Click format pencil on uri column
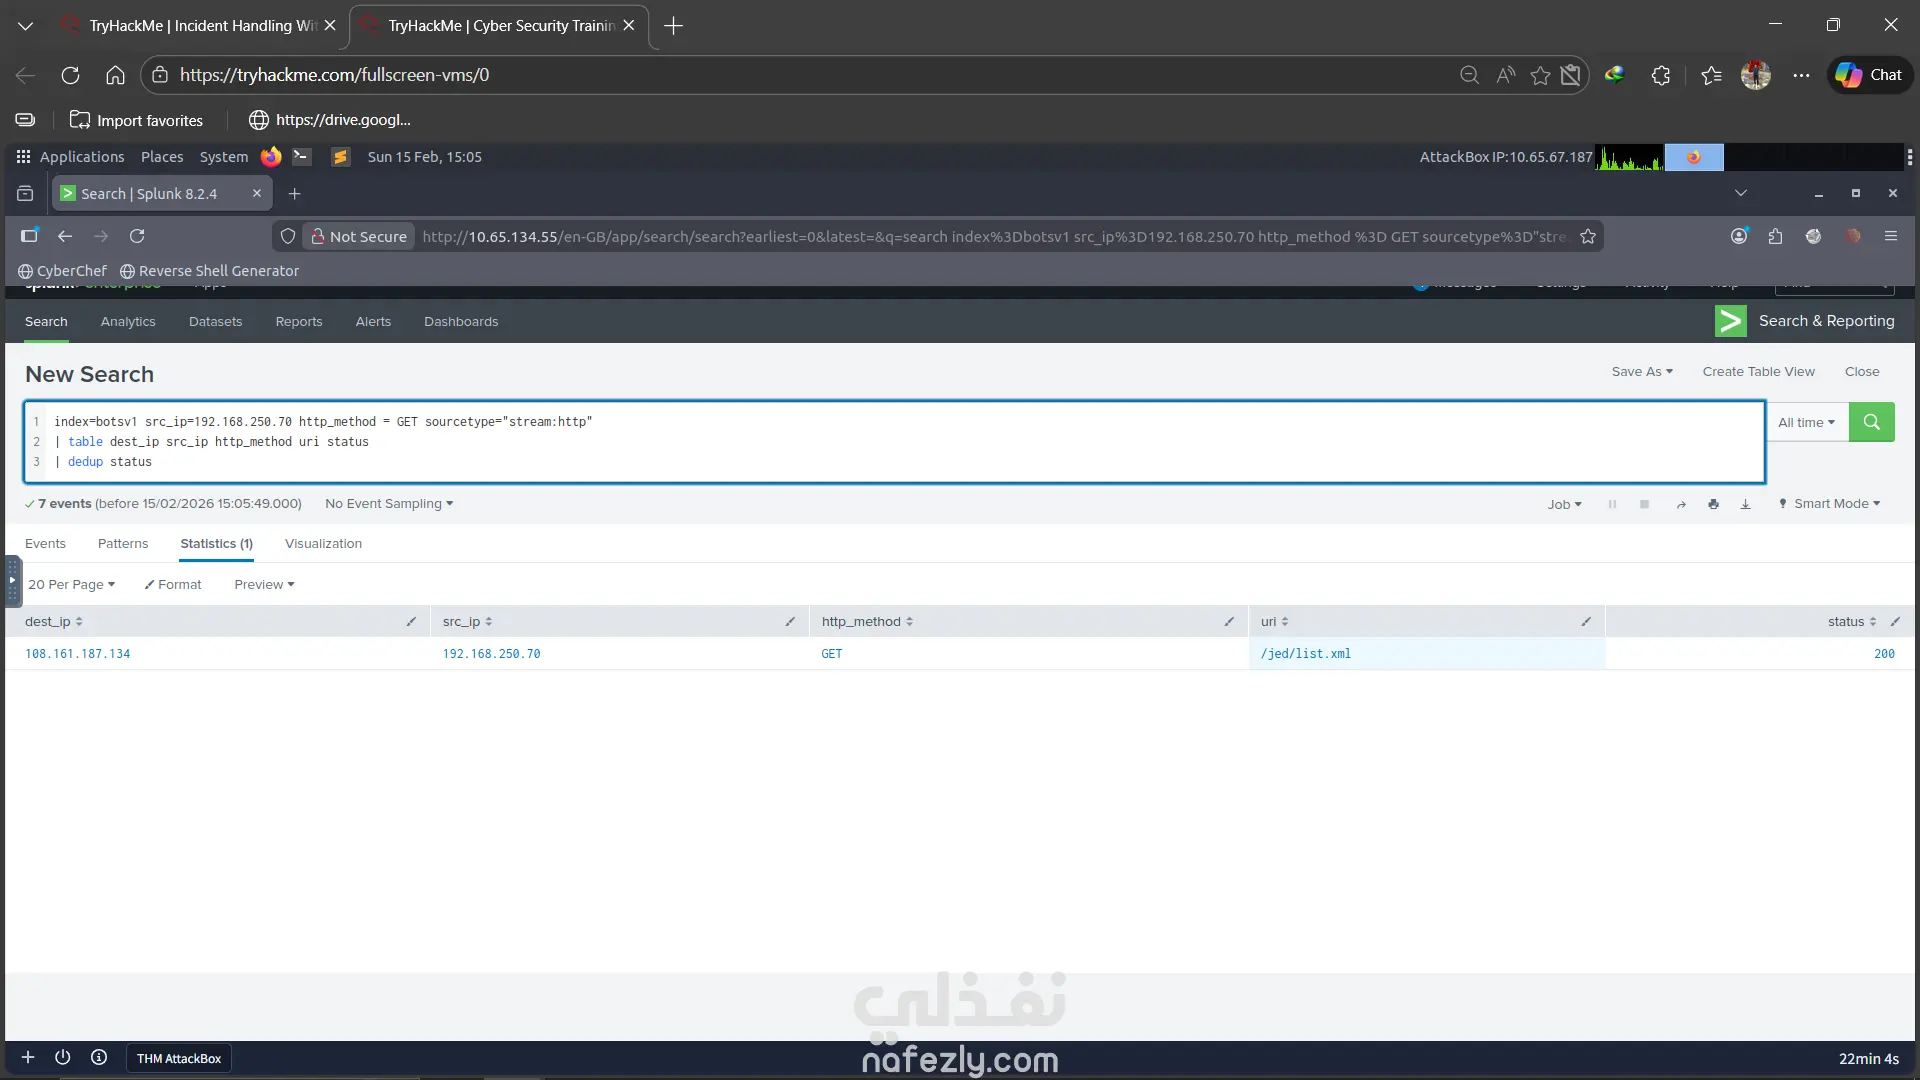Screen dimensions: 1920x1080 [x=1586, y=622]
